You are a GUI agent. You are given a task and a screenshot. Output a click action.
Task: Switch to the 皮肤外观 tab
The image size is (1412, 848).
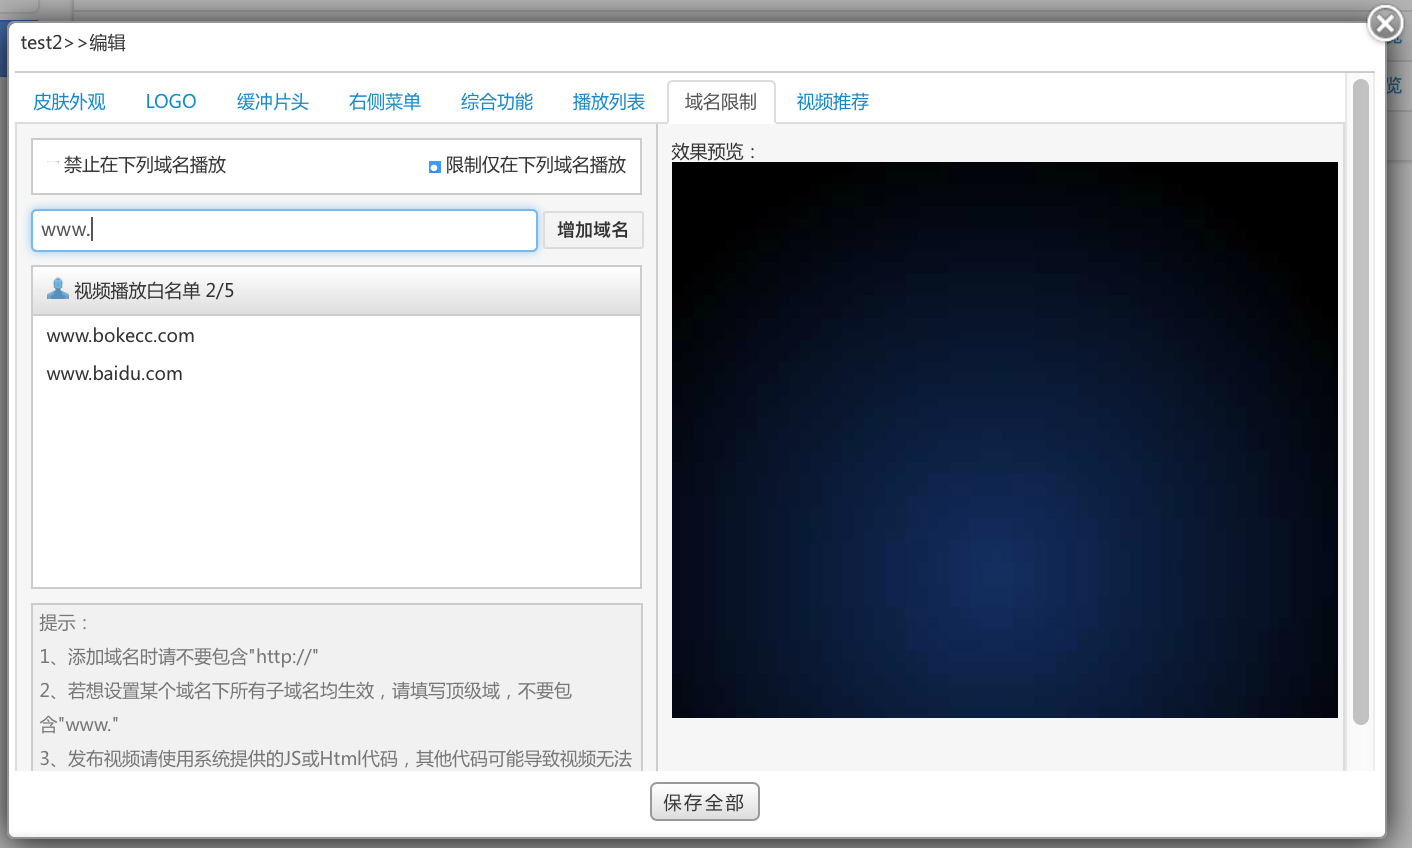point(69,102)
